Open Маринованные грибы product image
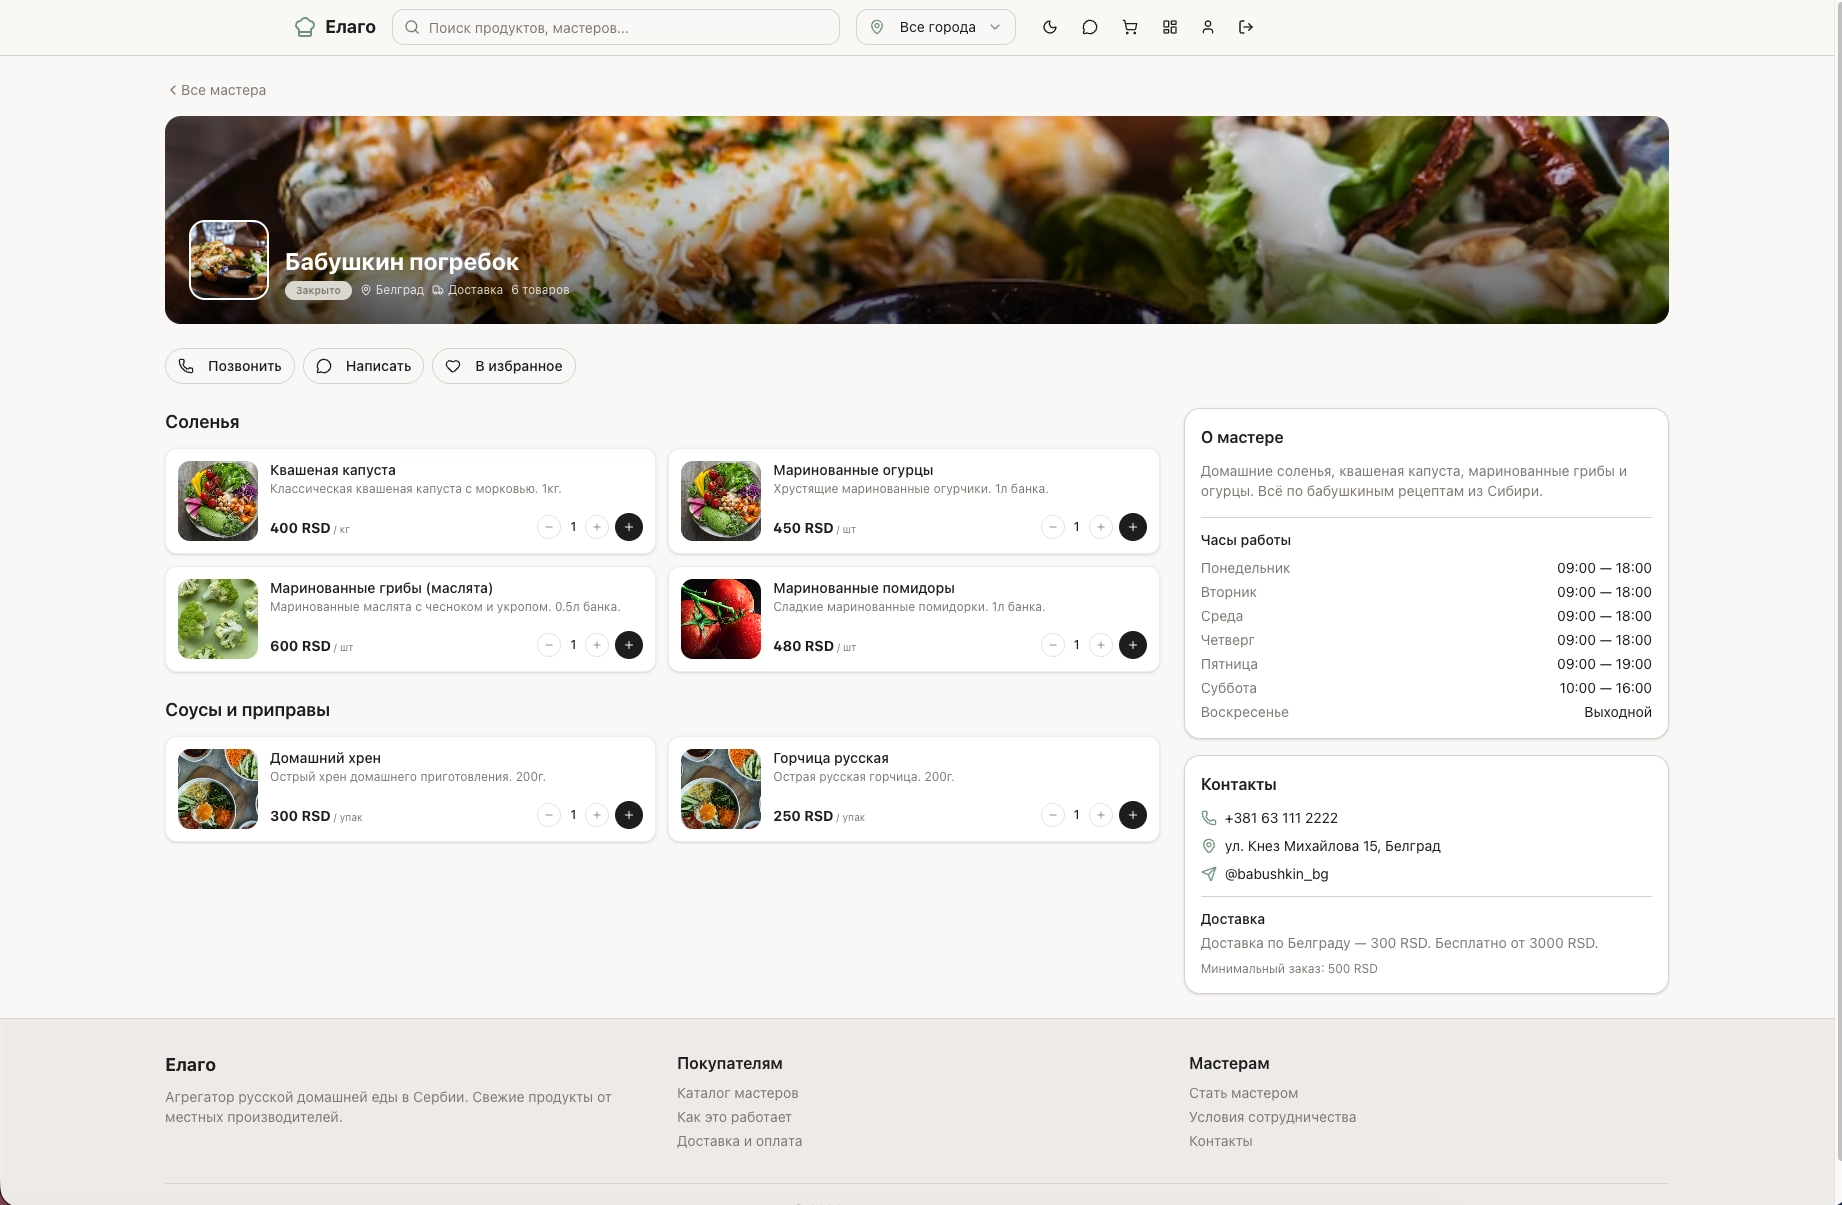Image resolution: width=1842 pixels, height=1205 pixels. (218, 619)
